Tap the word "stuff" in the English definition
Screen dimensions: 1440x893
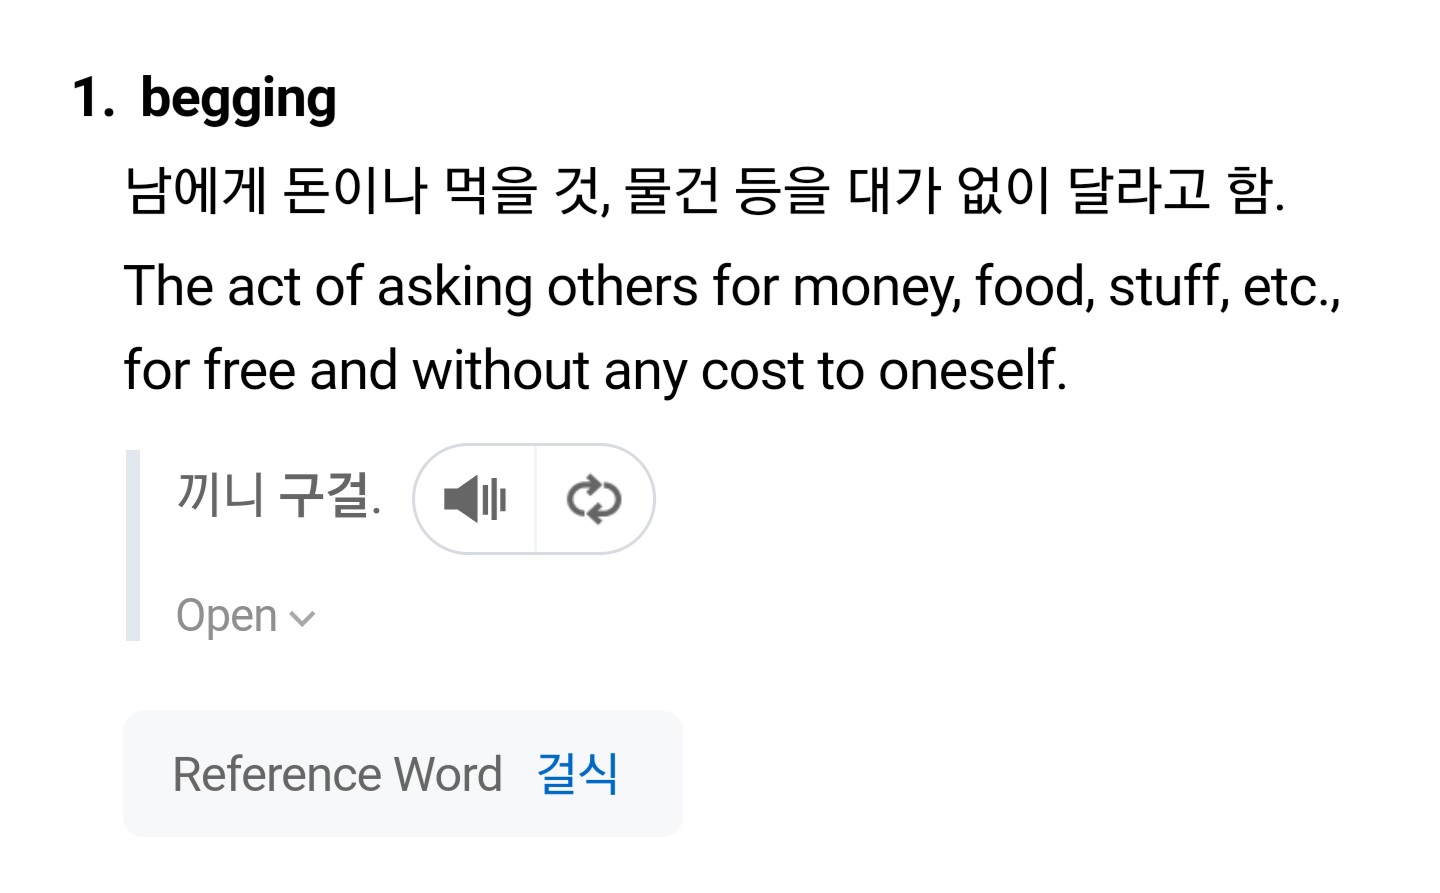[x=1167, y=286]
